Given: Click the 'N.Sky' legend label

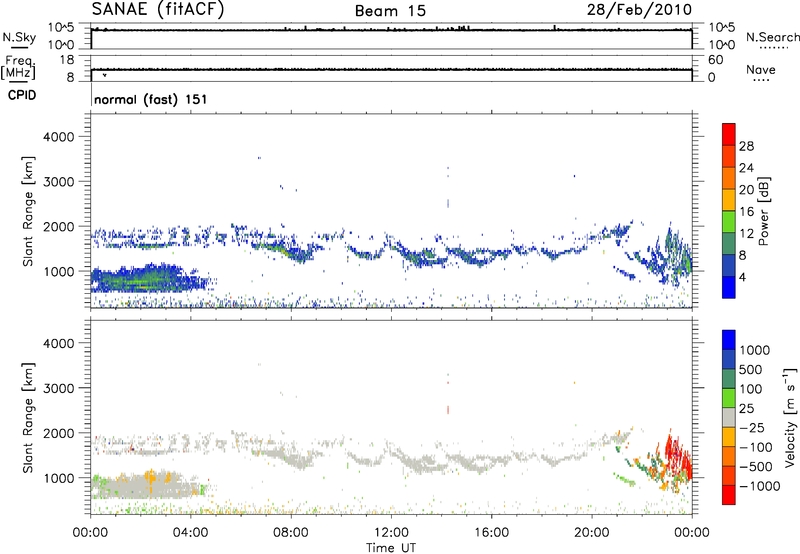Looking at the screenshot, I should (x=19, y=37).
